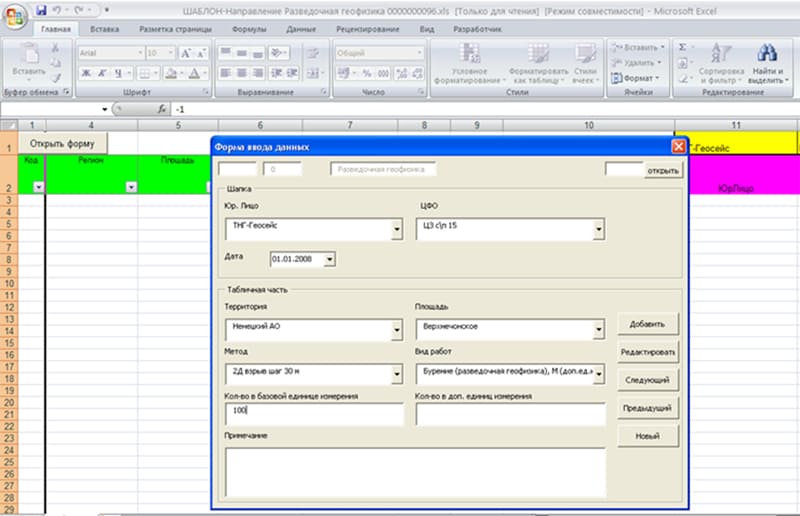Toggle bold Ж formatting
The image size is (800, 516).
coord(86,73)
